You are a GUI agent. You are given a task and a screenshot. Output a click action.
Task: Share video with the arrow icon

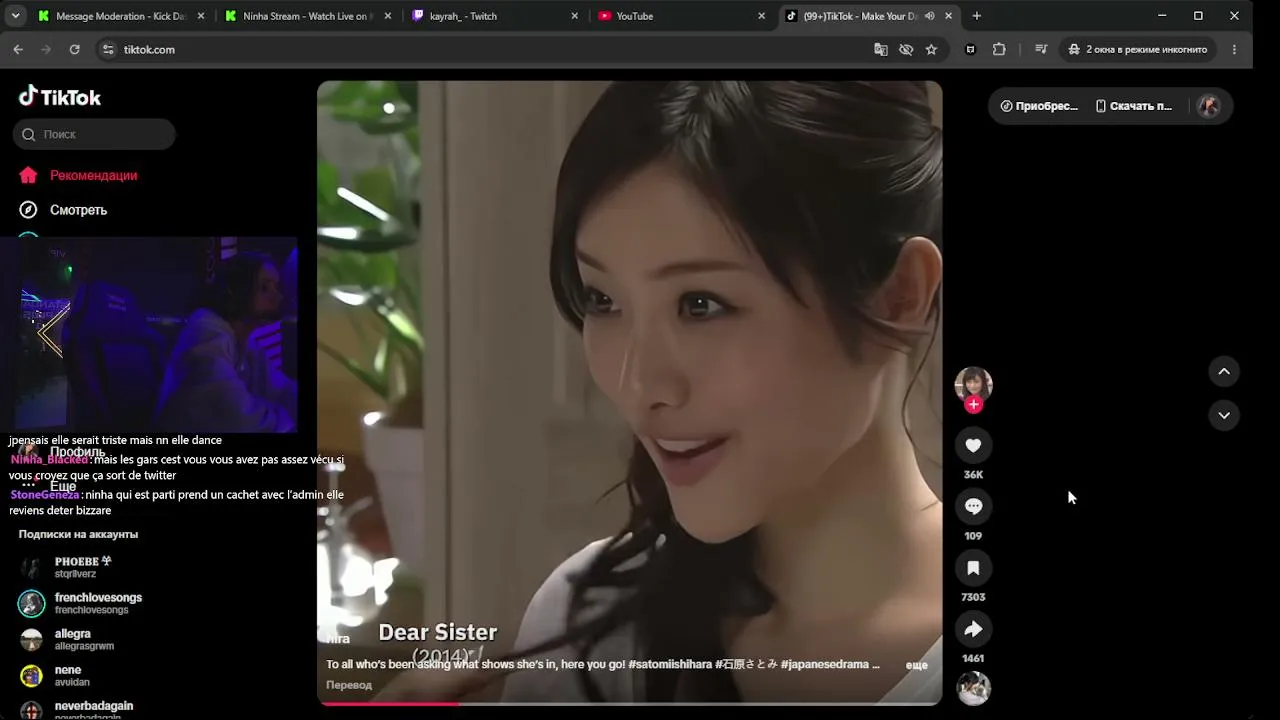[973, 629]
